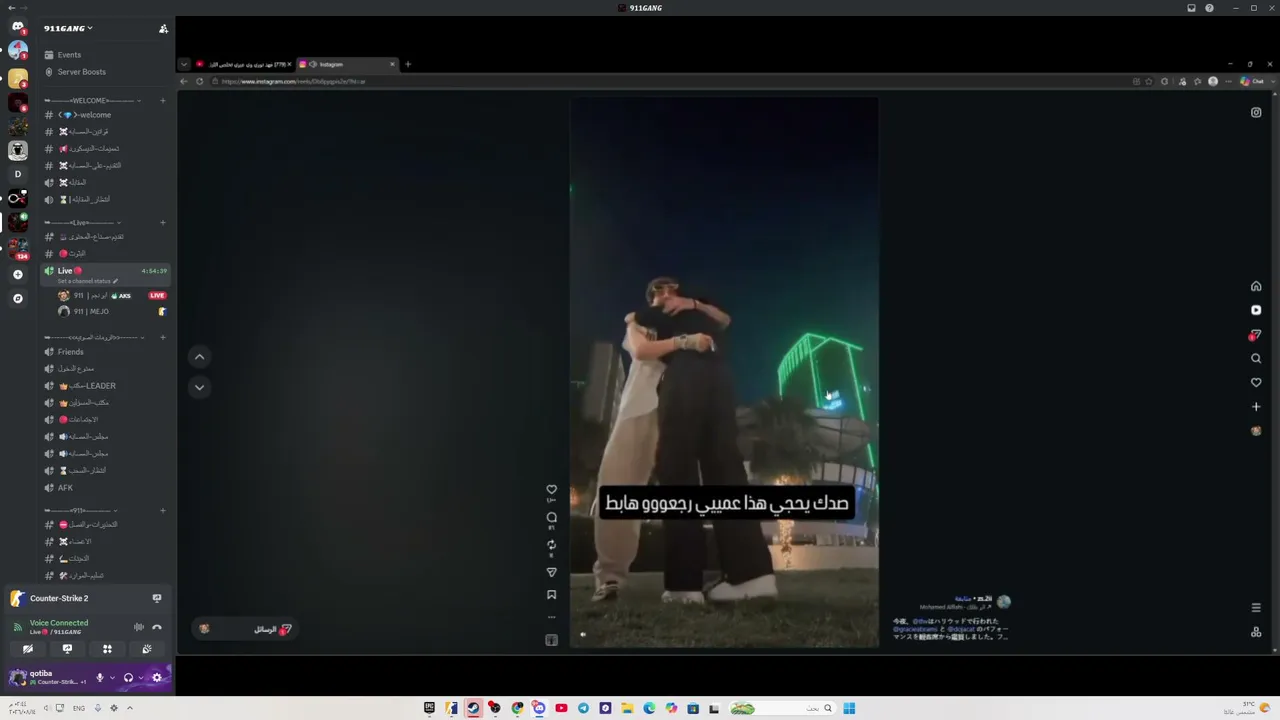The width and height of the screenshot is (1280, 720).
Task: Invite members to the 911GANG server
Action: (x=163, y=28)
